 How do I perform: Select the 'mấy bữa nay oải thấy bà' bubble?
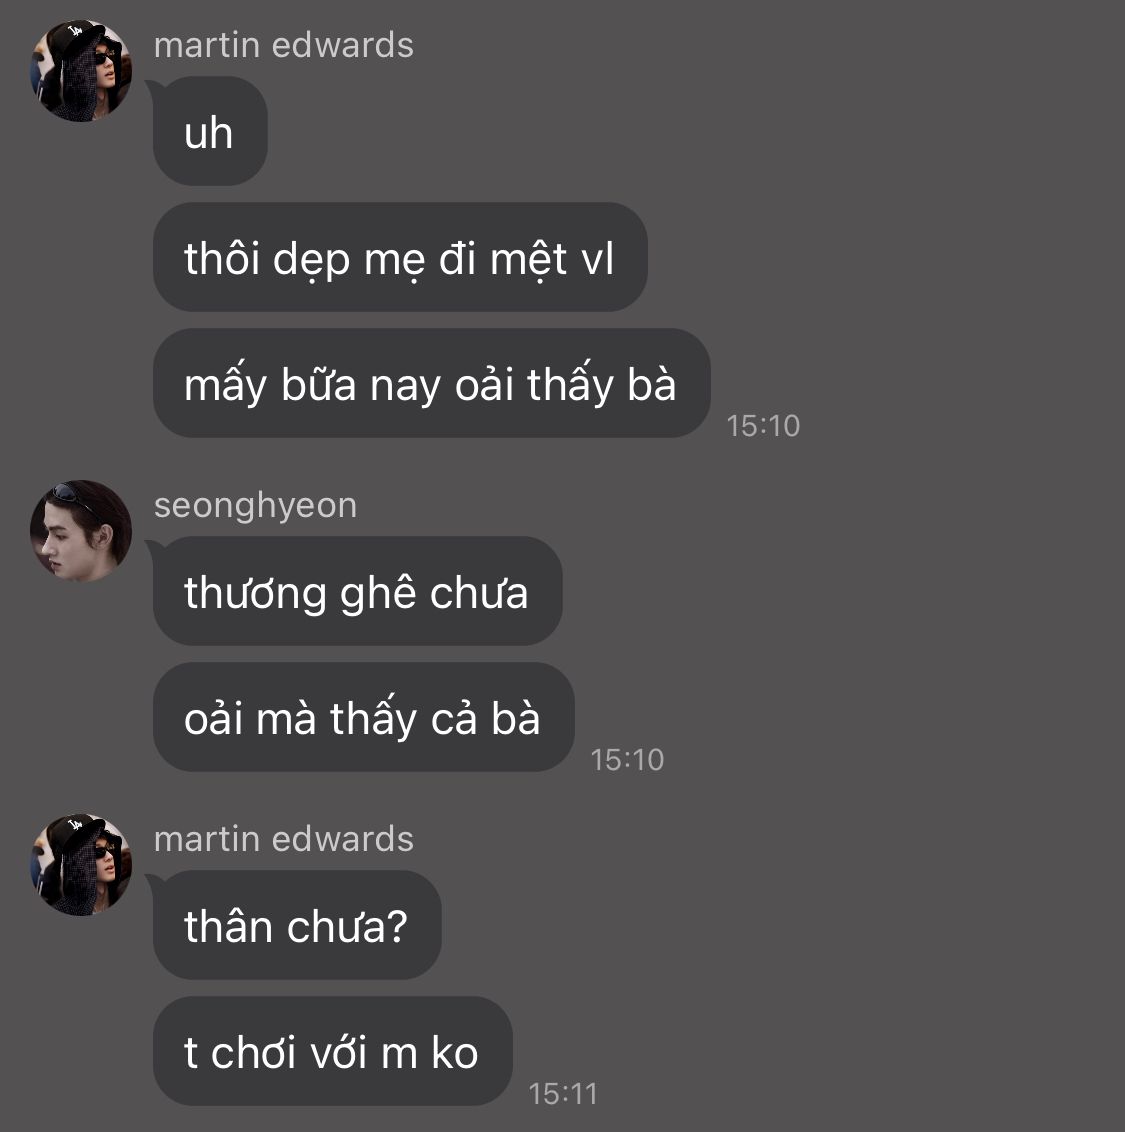point(432,383)
